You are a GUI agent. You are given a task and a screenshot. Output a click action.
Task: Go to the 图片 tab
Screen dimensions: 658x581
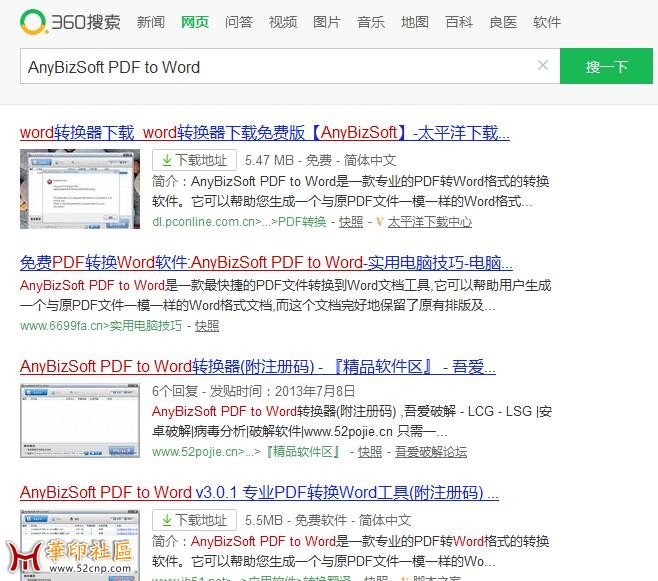(x=327, y=22)
